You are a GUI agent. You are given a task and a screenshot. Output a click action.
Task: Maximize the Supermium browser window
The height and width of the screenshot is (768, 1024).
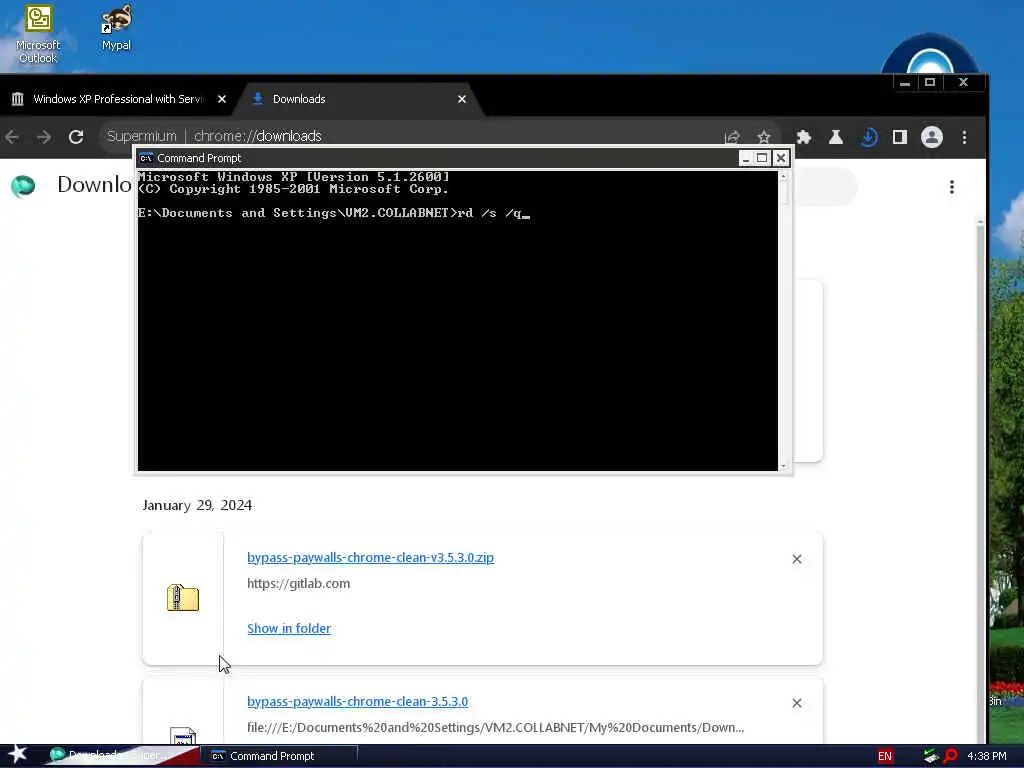(x=930, y=82)
